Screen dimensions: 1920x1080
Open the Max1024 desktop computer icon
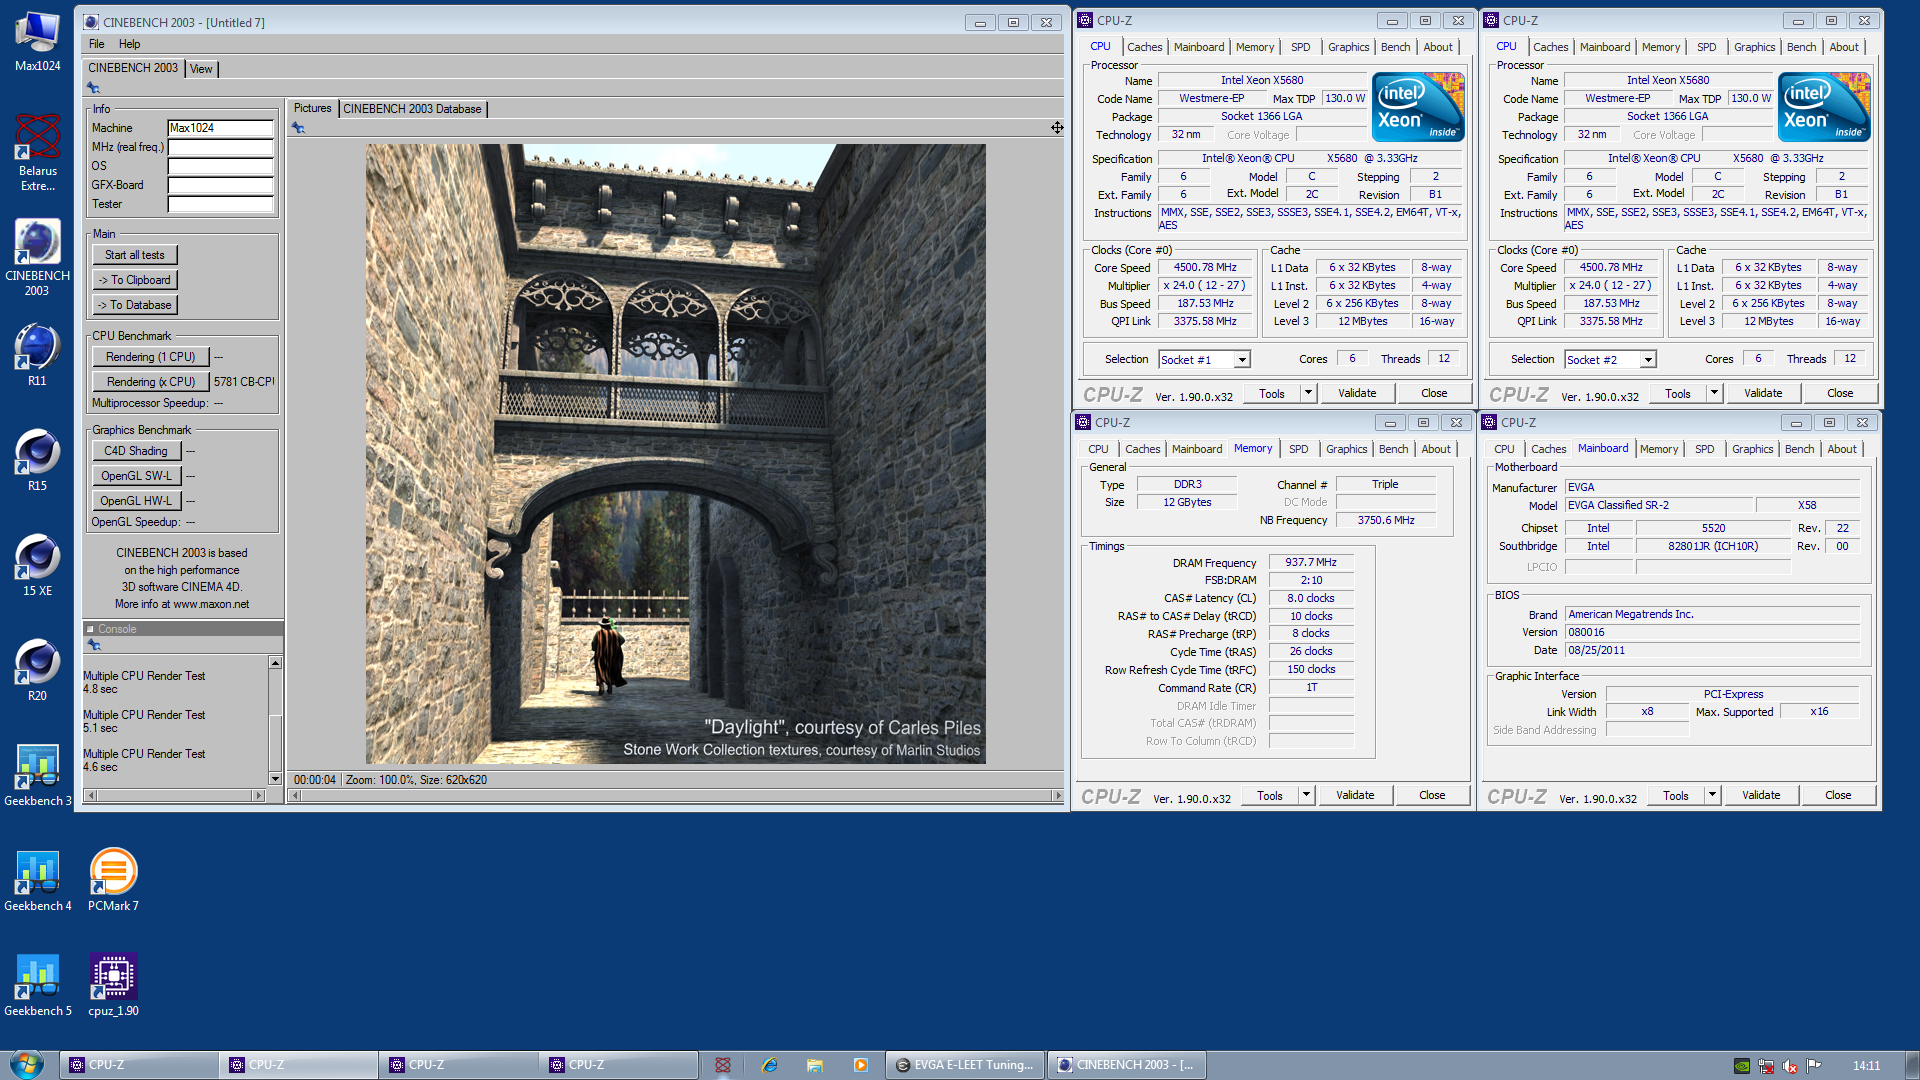[37, 42]
